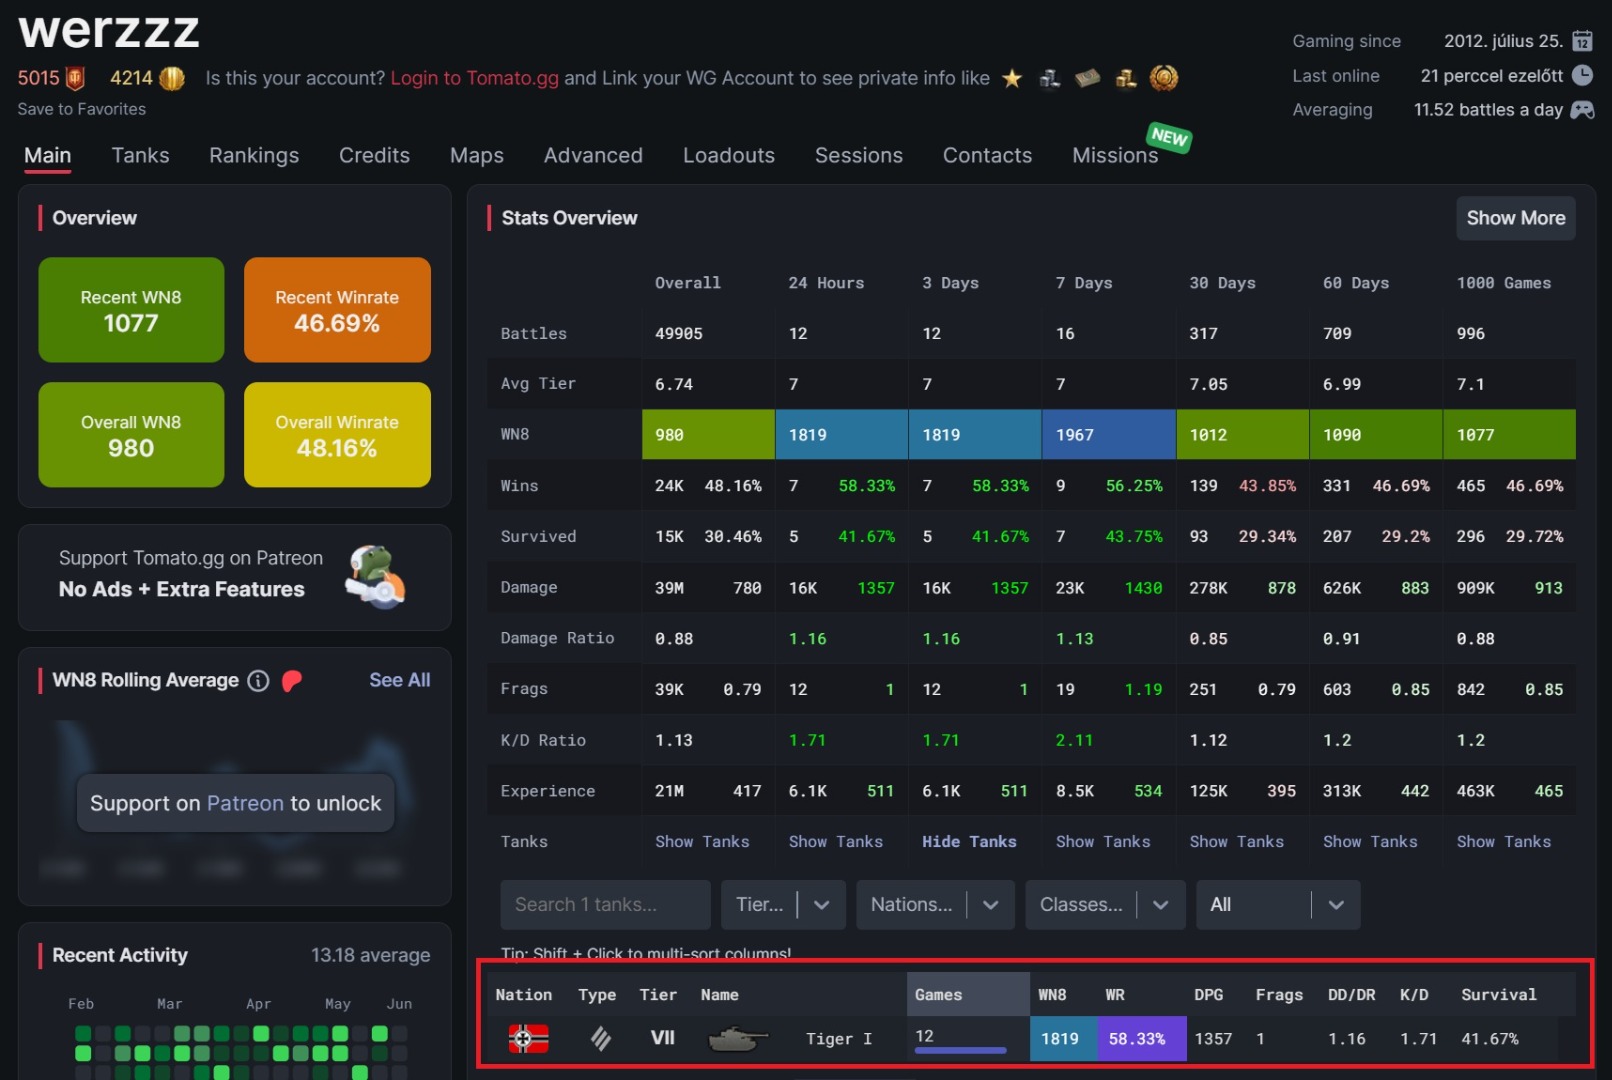
Task: Open the Classes filter dropdown
Action: pyautogui.click(x=1106, y=905)
